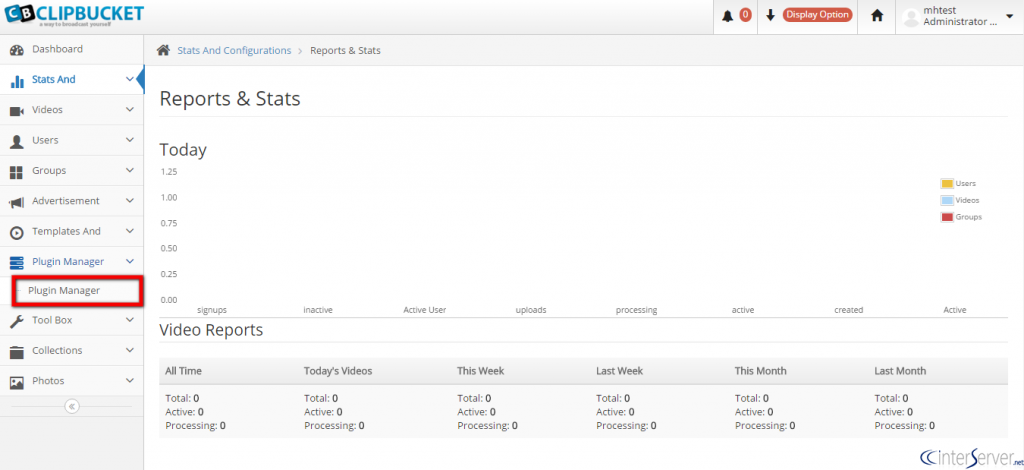Click the signups axis label
The width and height of the screenshot is (1024, 470).
tap(212, 310)
